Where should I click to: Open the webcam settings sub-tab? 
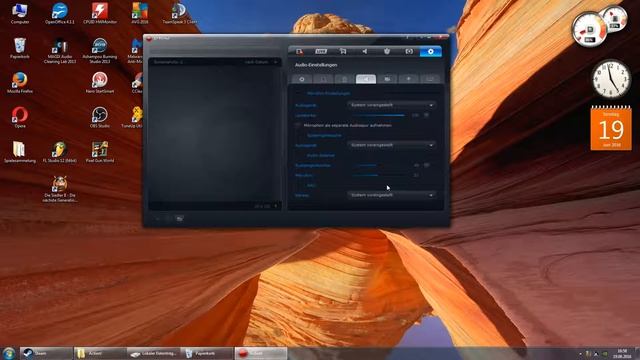pos(387,79)
